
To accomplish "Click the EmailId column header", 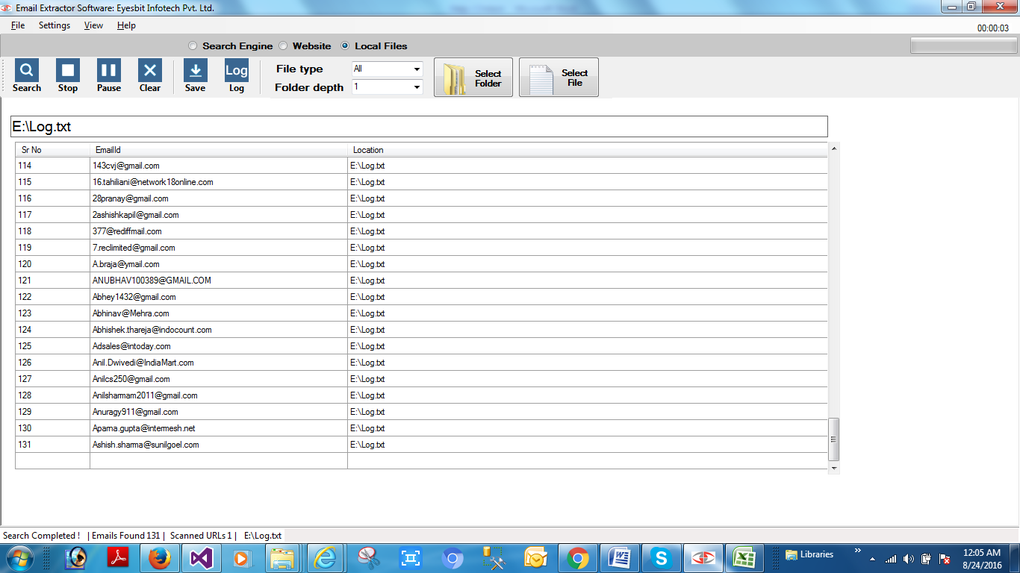I will point(219,150).
